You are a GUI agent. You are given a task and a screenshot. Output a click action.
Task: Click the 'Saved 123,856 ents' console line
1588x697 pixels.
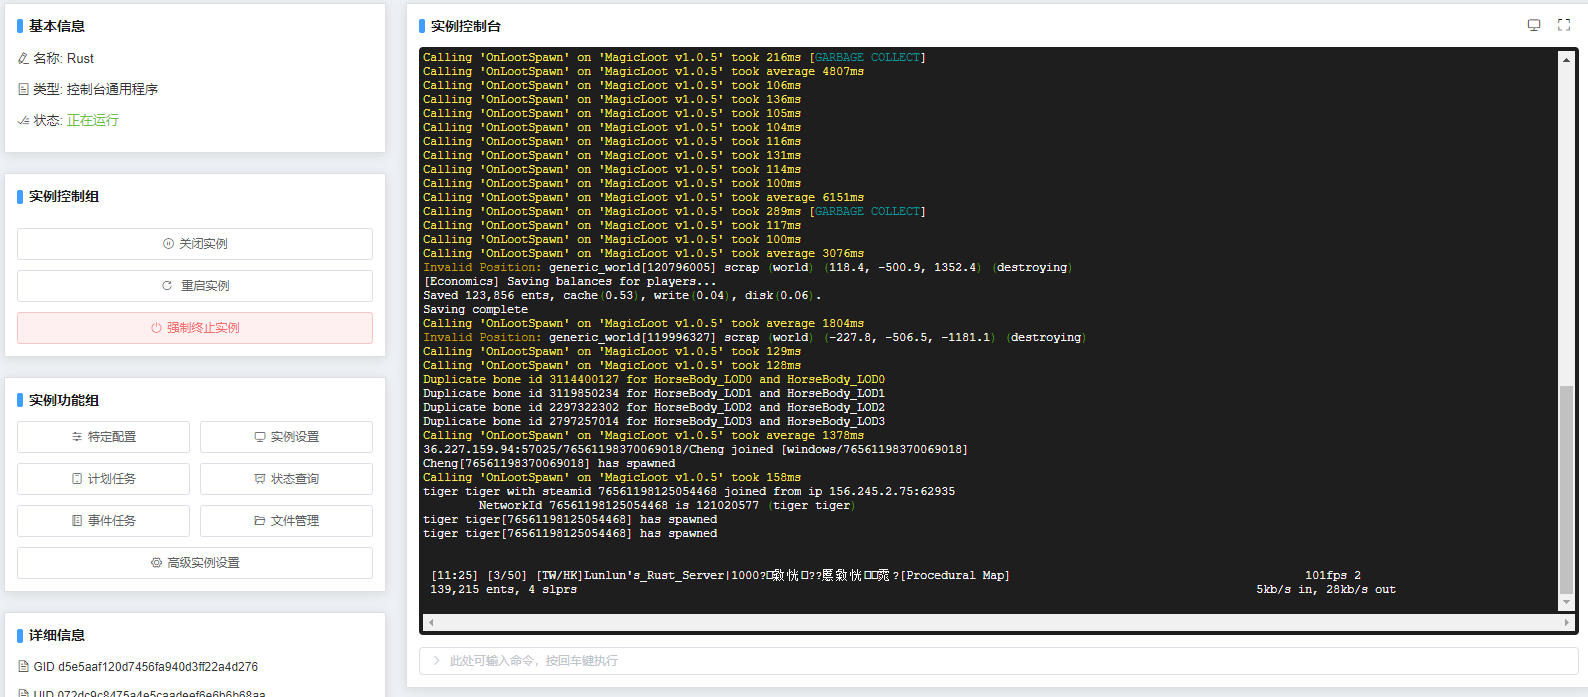[x=622, y=296]
